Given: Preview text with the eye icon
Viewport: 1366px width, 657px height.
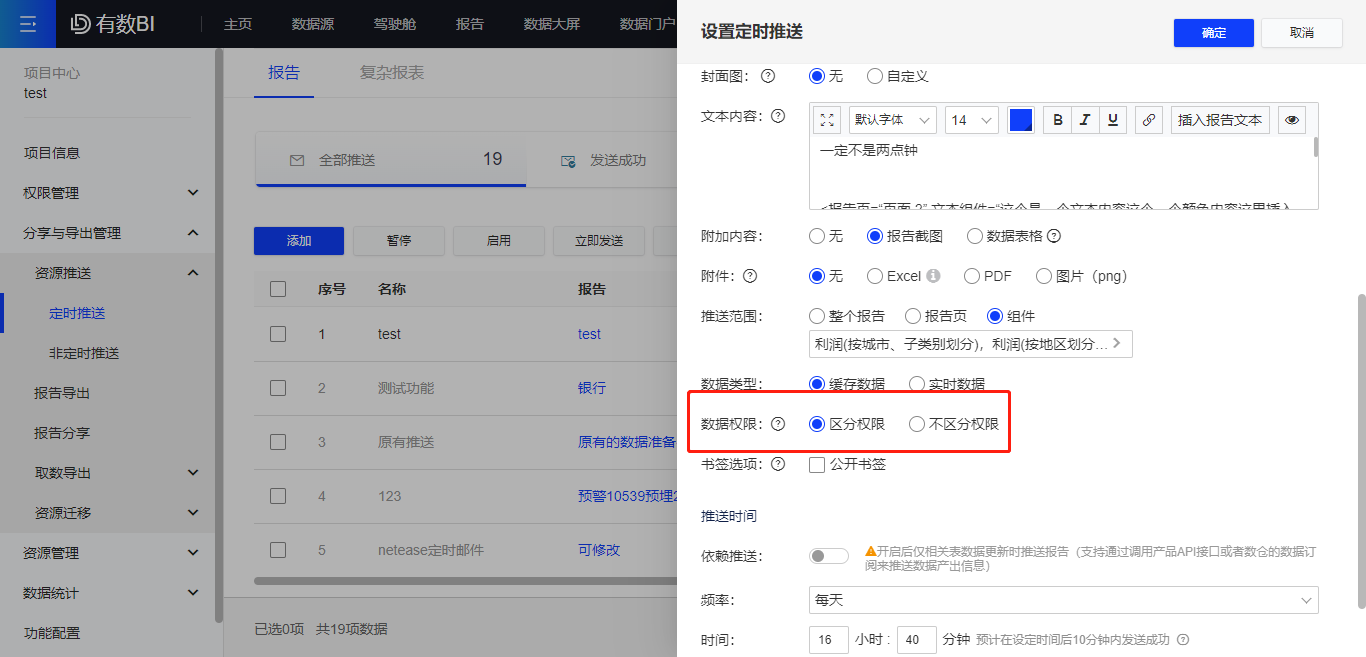Looking at the screenshot, I should pyautogui.click(x=1291, y=119).
